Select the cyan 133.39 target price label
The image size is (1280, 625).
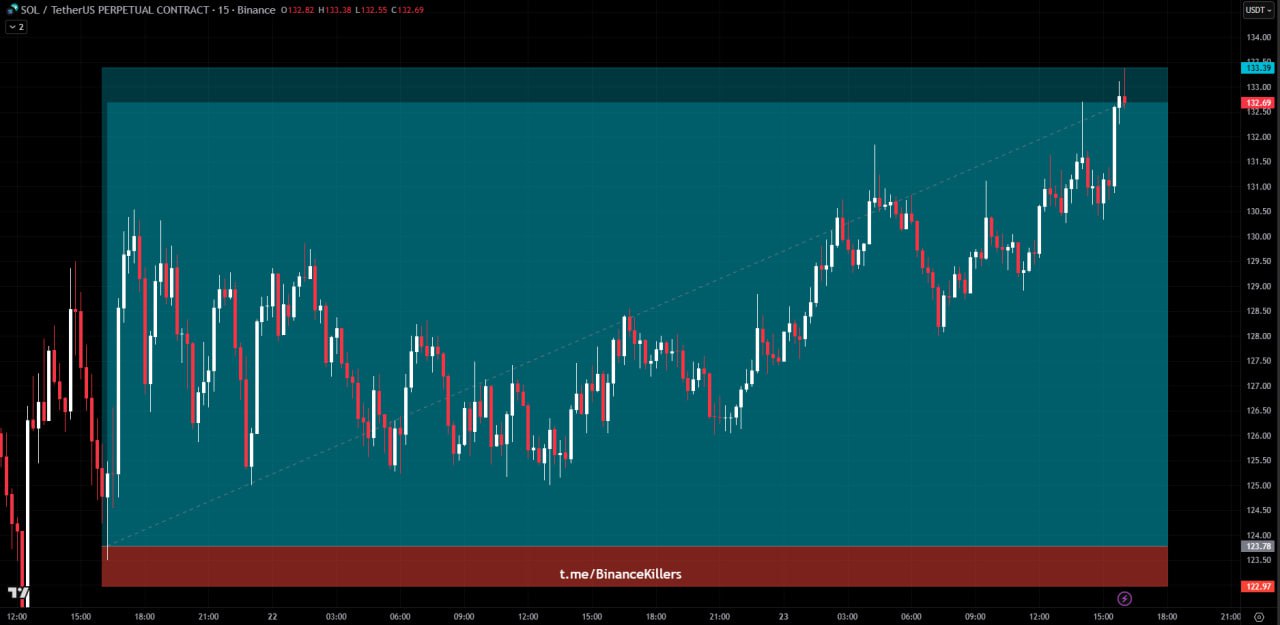(x=1256, y=67)
